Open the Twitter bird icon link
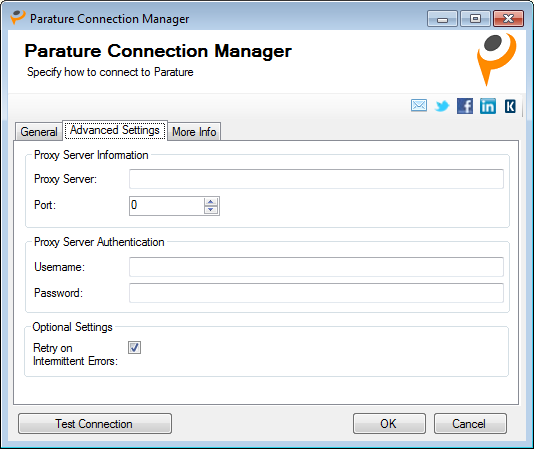Image resolution: width=534 pixels, height=449 pixels. point(442,106)
